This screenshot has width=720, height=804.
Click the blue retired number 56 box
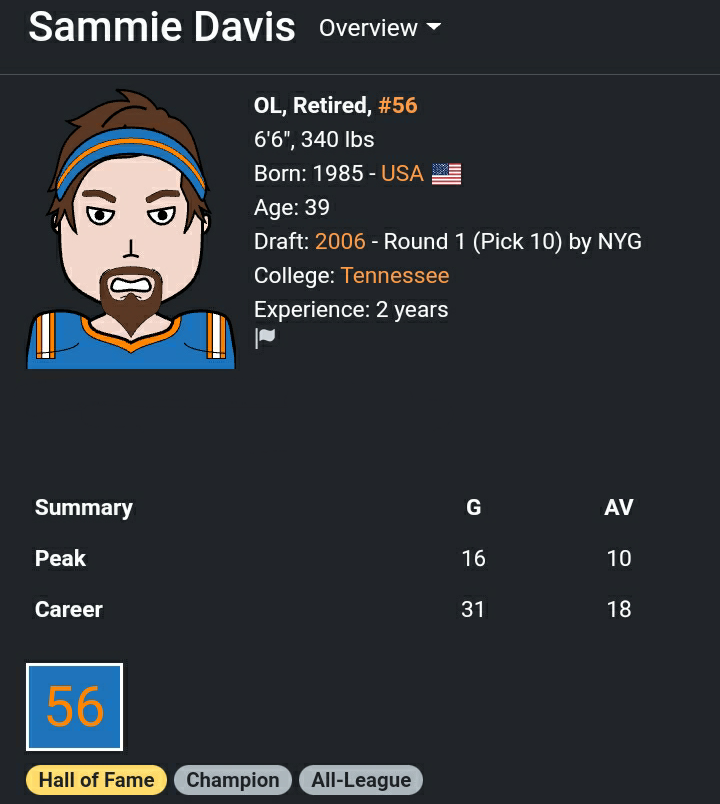(x=75, y=707)
